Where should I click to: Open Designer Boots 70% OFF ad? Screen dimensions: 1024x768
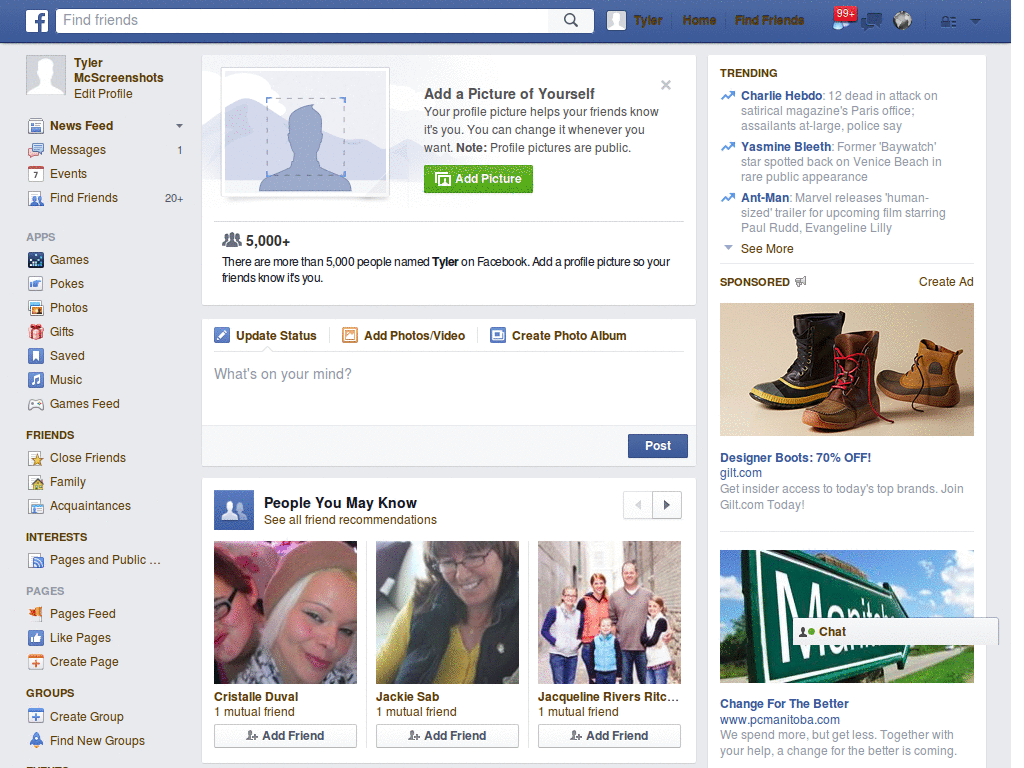coord(795,458)
